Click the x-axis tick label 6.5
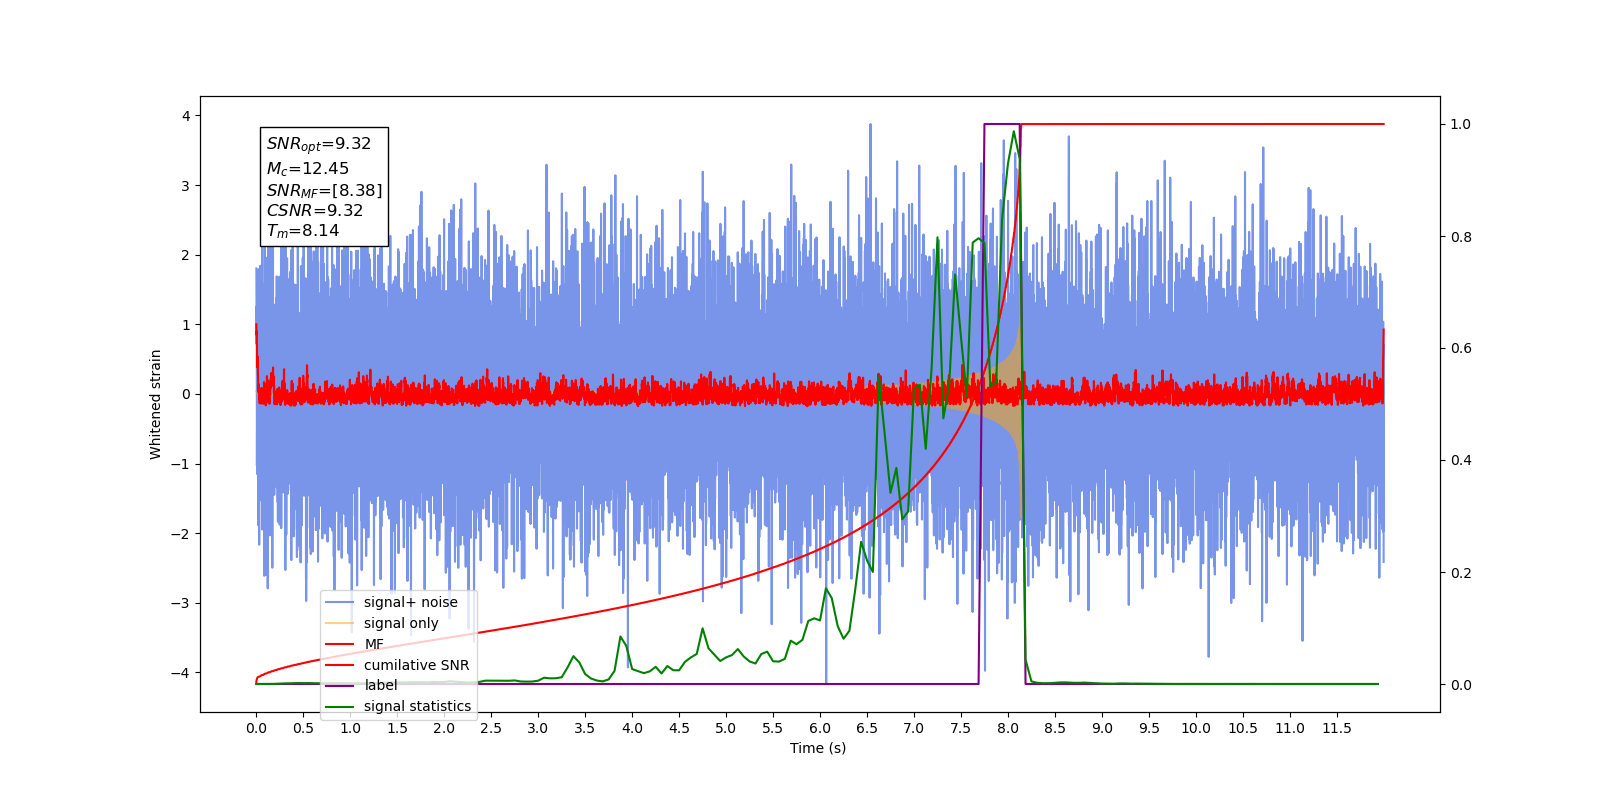1600x800 pixels. coord(867,728)
